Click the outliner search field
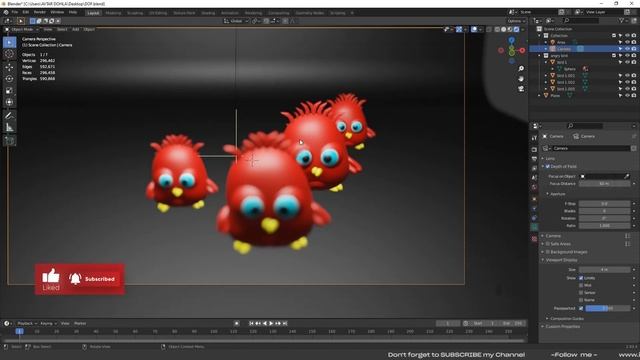Image resolution: width=640 pixels, height=360 pixels. coord(580,20)
